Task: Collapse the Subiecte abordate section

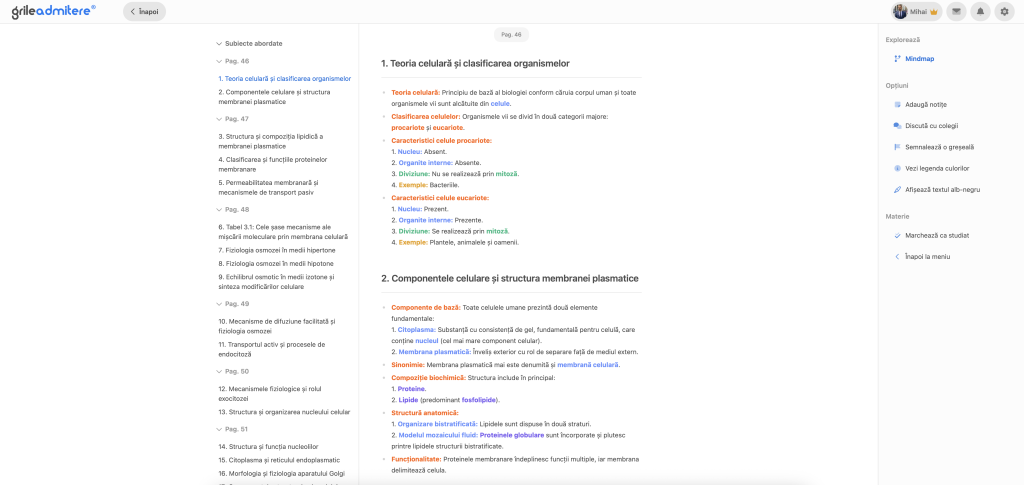Action: coord(219,44)
